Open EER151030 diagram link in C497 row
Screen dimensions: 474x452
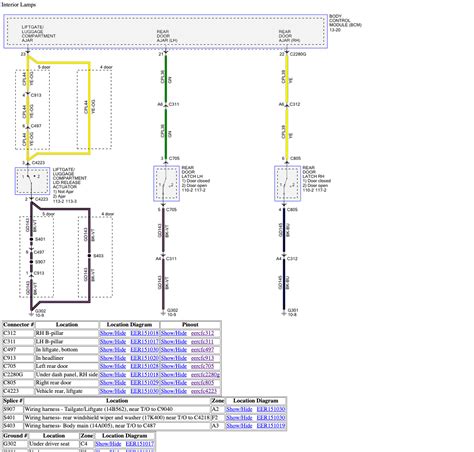[144, 350]
